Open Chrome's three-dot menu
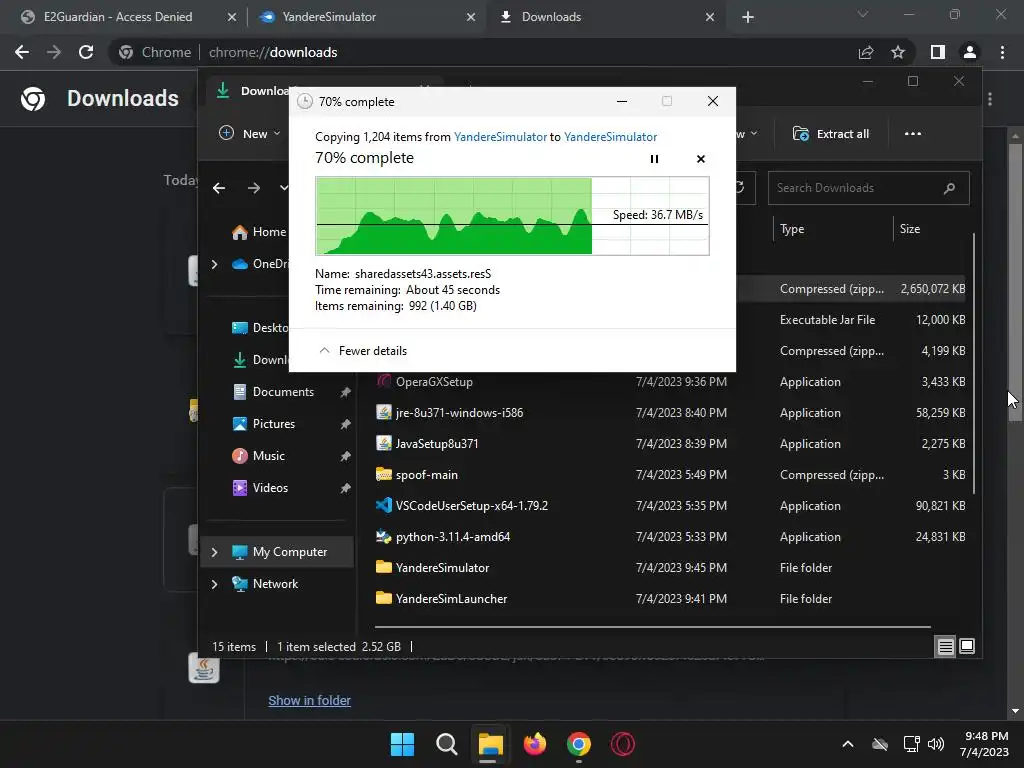1024x768 pixels. coord(1002,52)
